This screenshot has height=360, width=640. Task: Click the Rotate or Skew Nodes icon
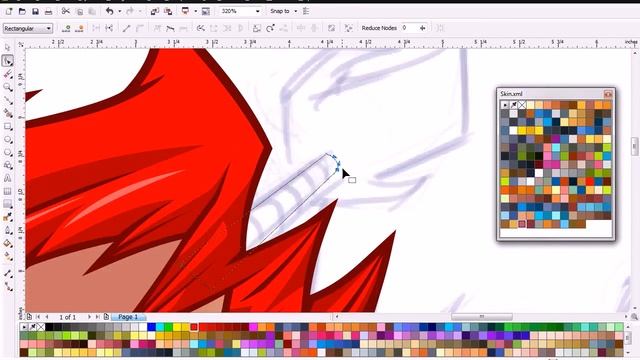click(x=270, y=28)
